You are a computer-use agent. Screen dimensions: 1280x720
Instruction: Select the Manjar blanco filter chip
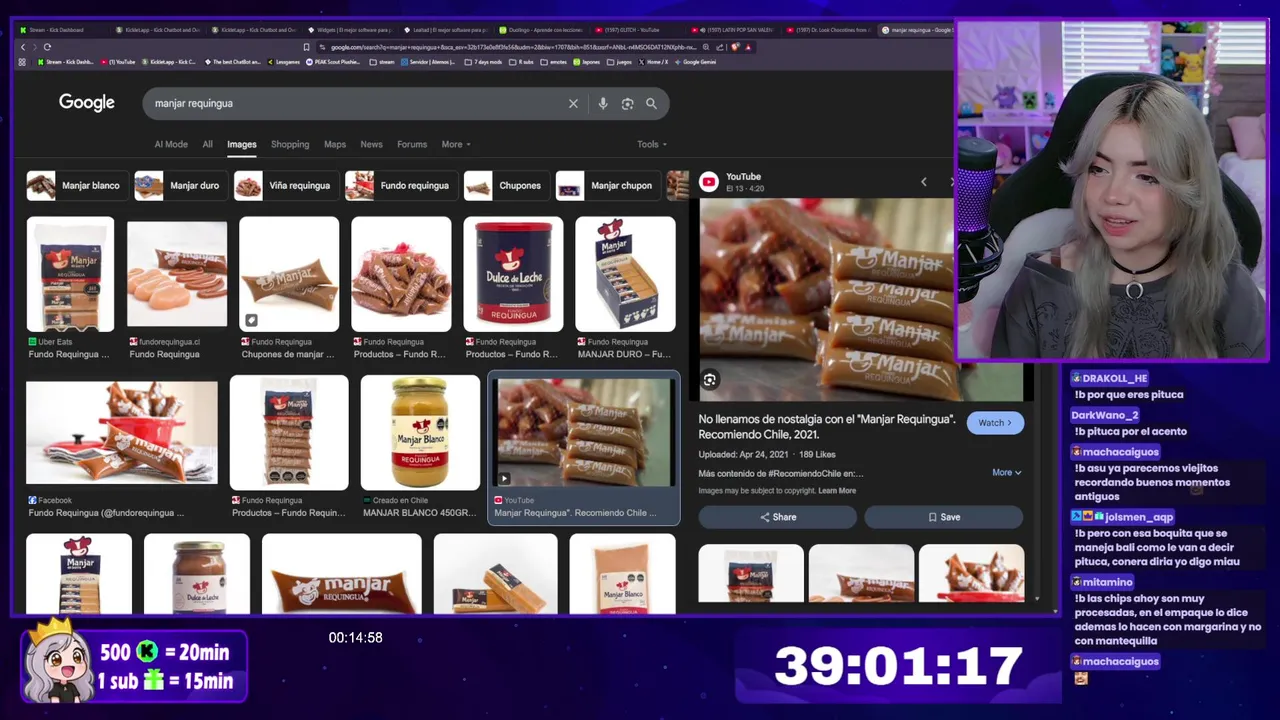(79, 185)
